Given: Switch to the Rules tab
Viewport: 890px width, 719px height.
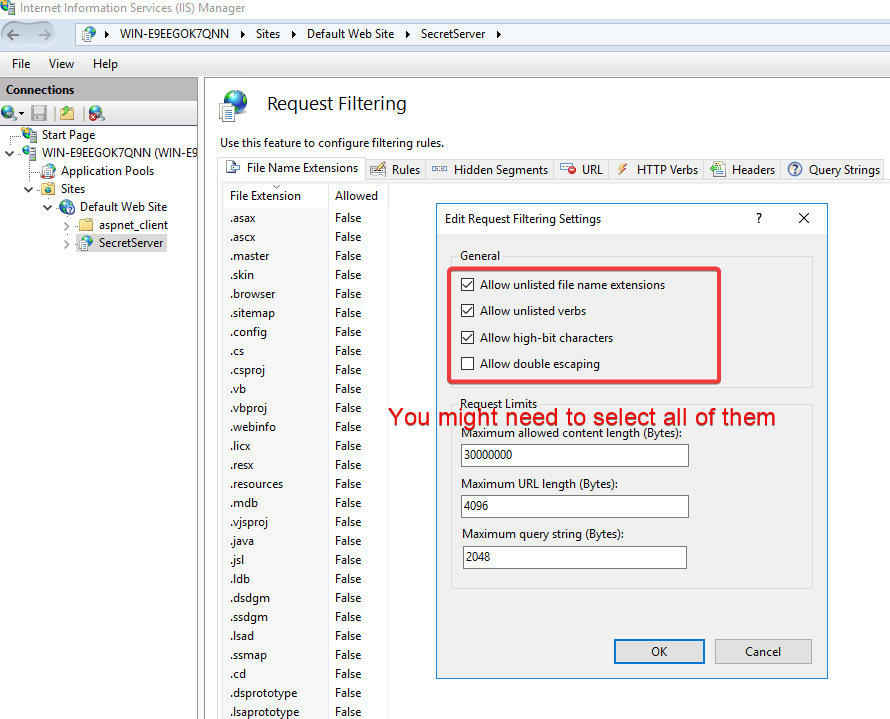Looking at the screenshot, I should pyautogui.click(x=395, y=170).
